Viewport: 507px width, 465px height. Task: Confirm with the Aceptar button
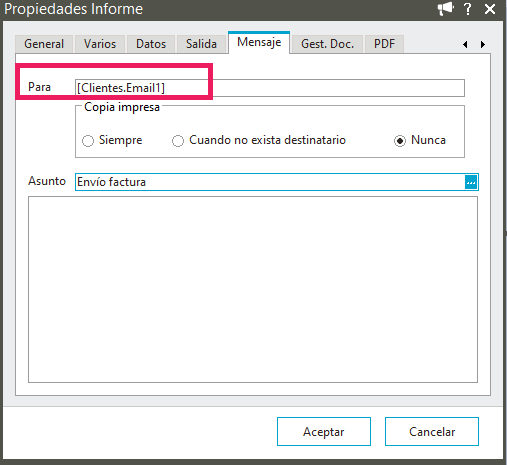click(324, 431)
